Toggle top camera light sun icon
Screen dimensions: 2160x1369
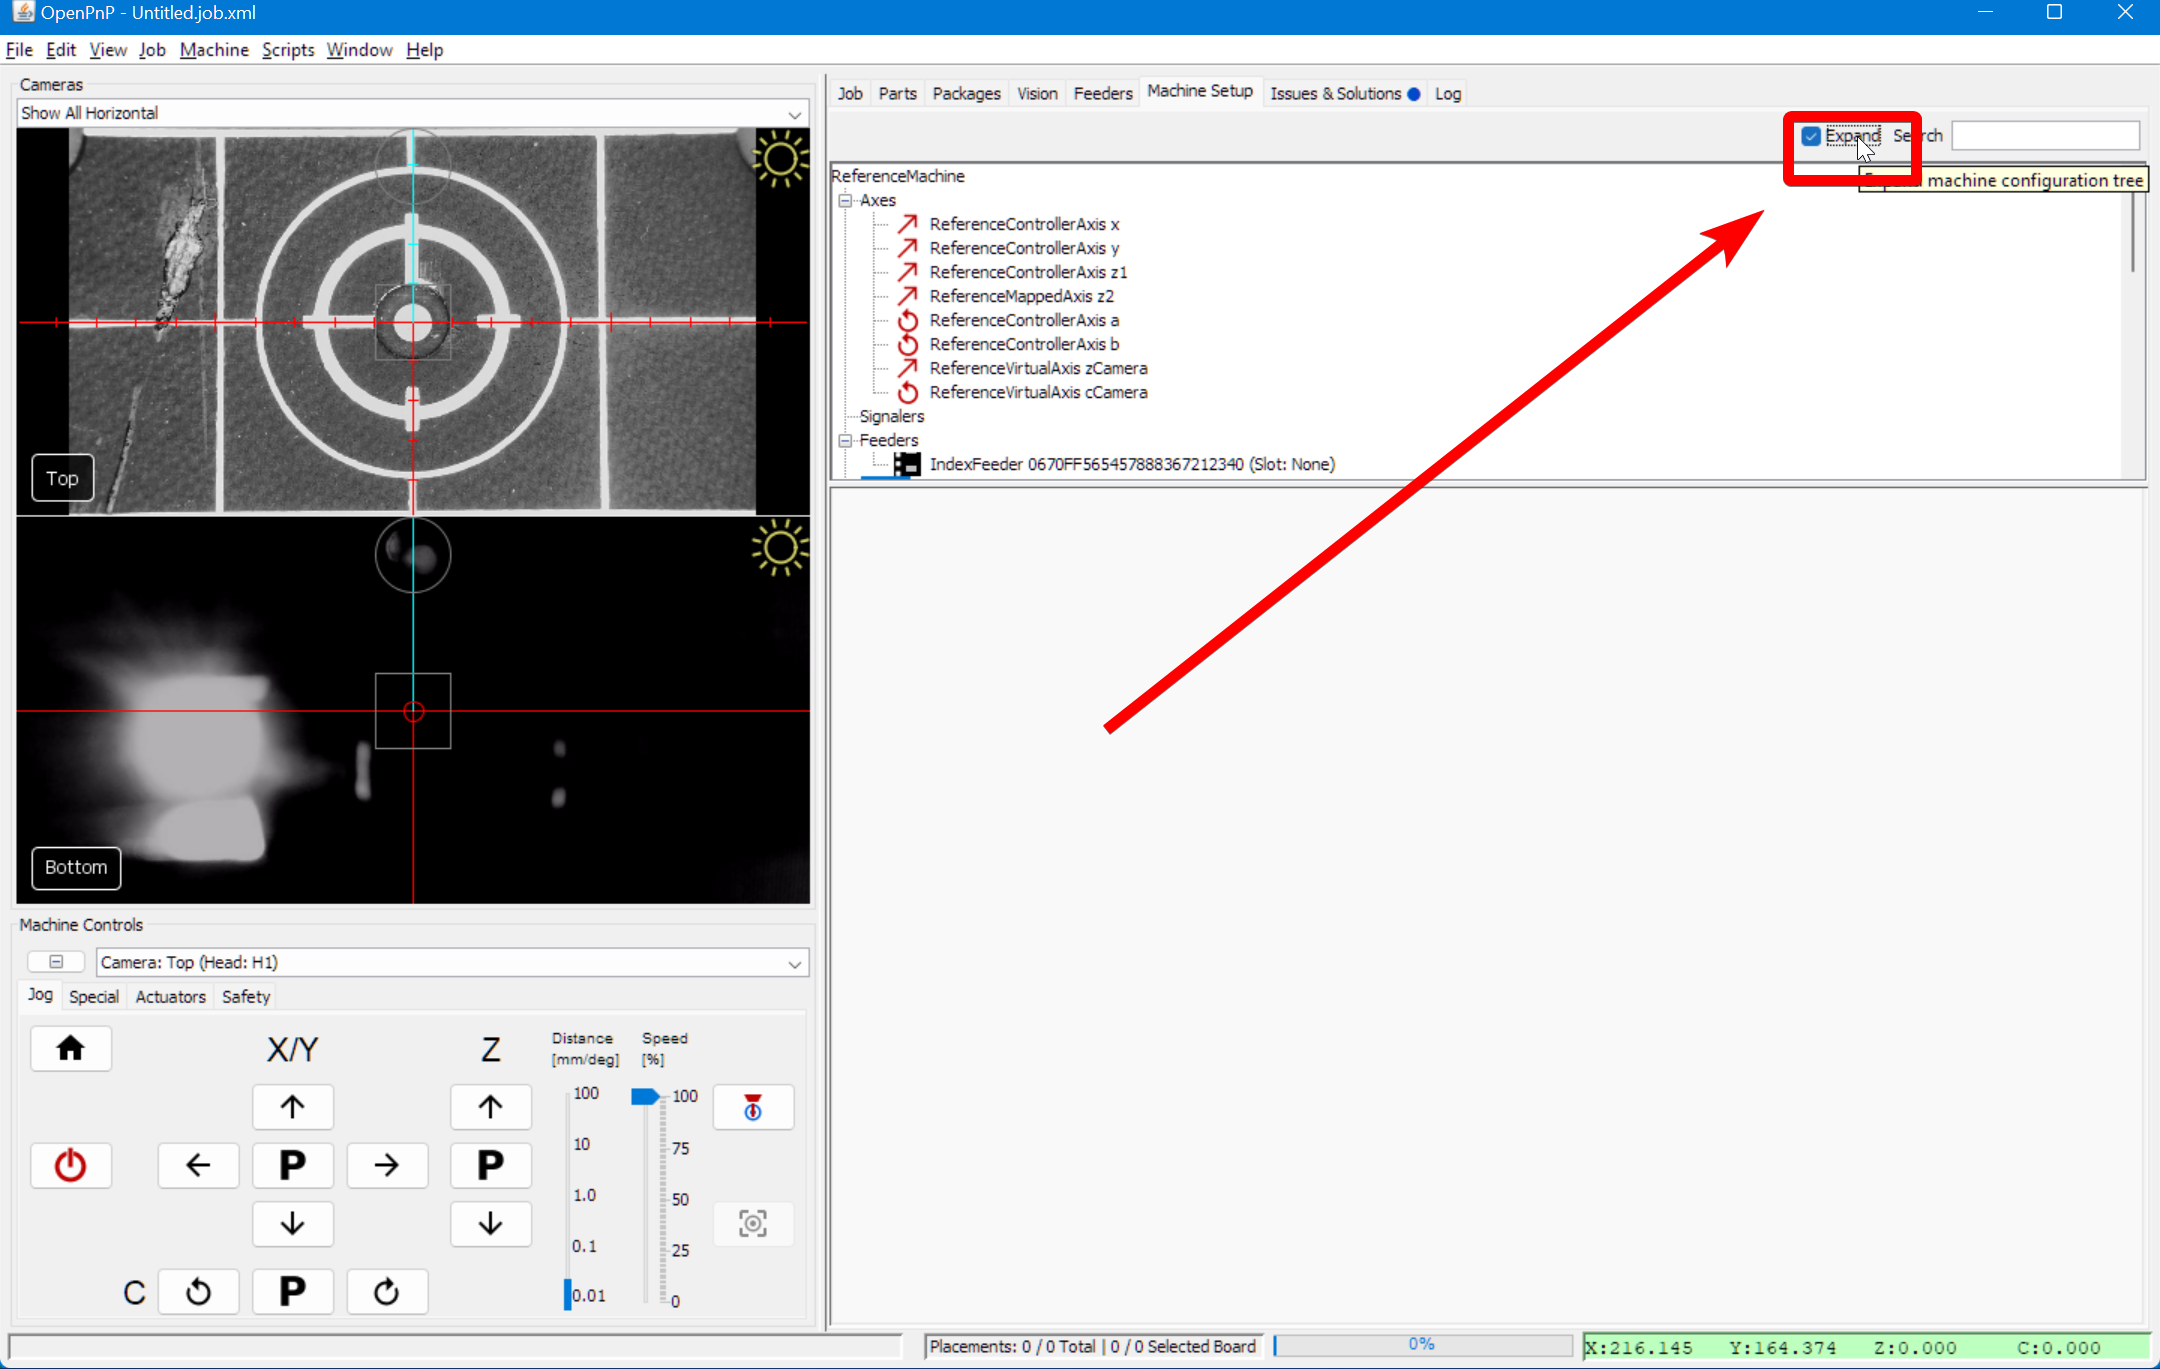coord(779,160)
